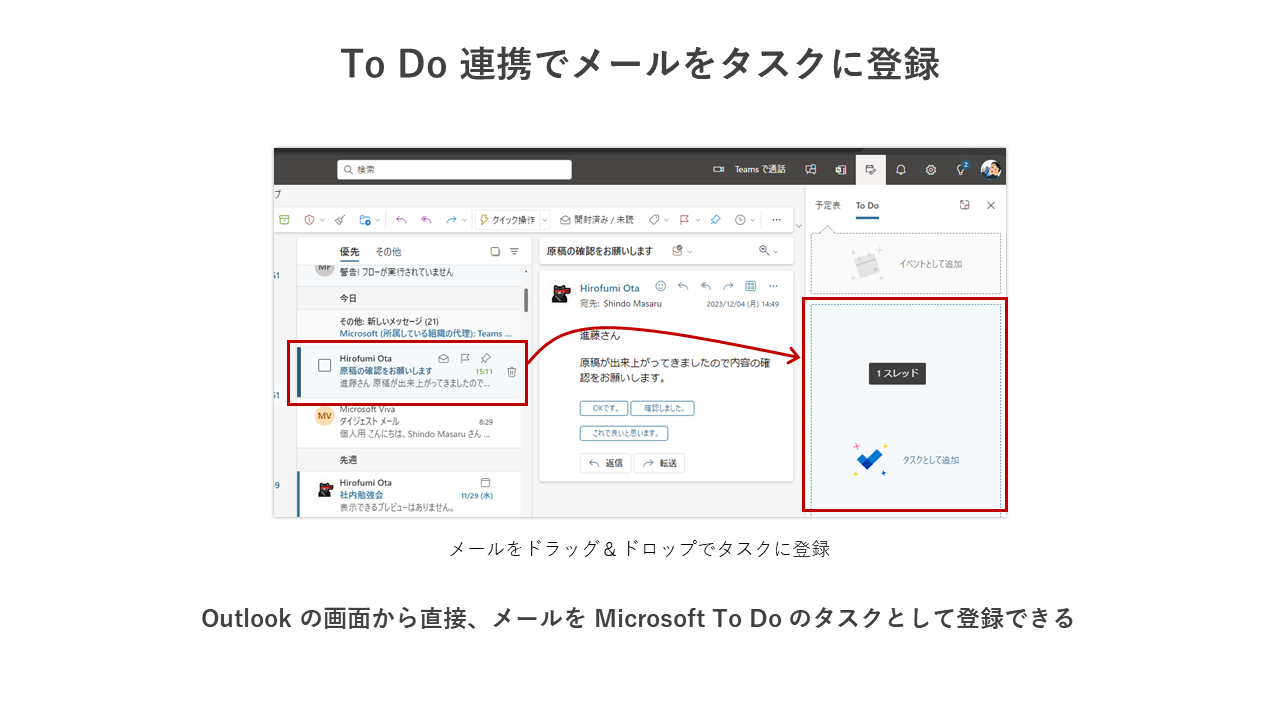Click the クイック操作 button
Image resolution: width=1280 pixels, height=720 pixels.
point(507,220)
